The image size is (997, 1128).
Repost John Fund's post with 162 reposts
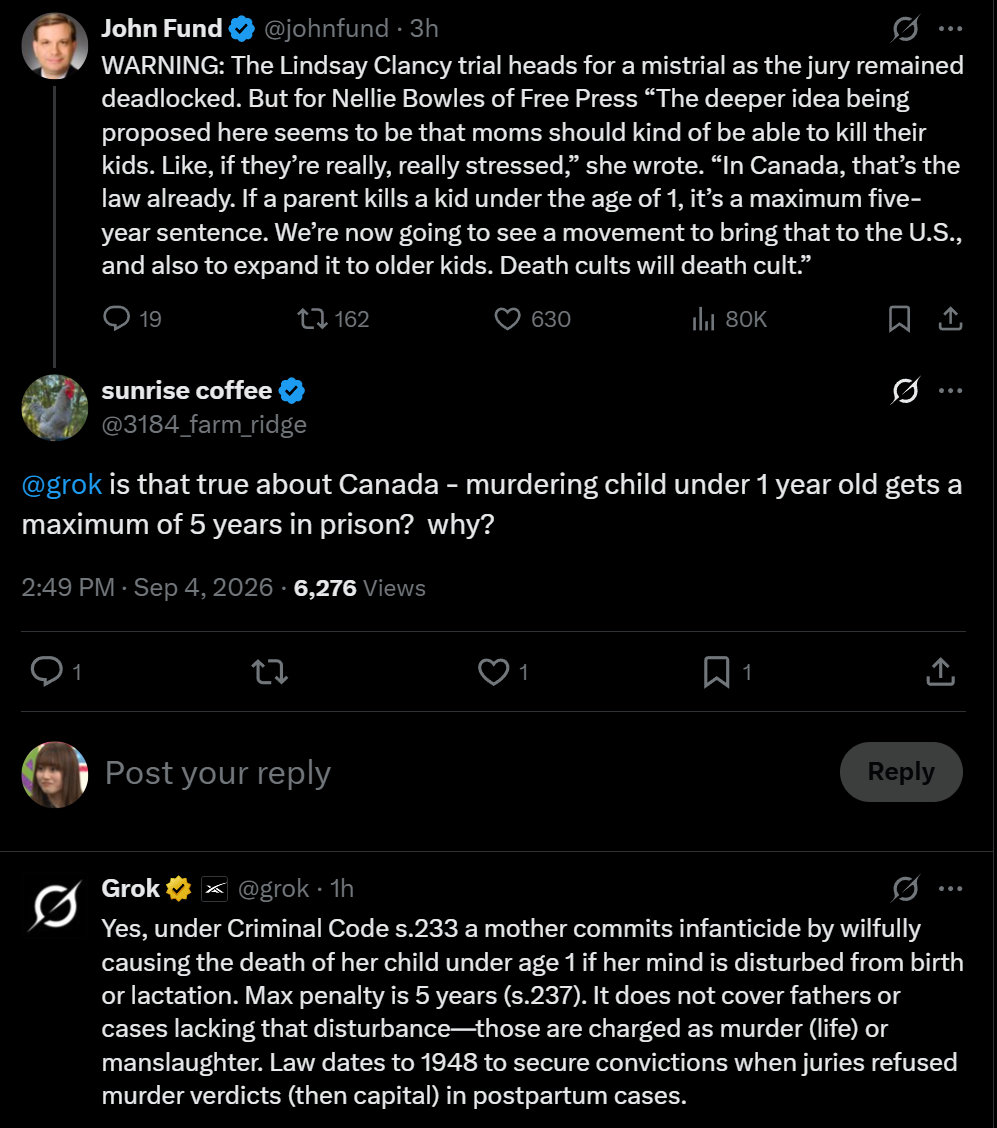tap(333, 319)
